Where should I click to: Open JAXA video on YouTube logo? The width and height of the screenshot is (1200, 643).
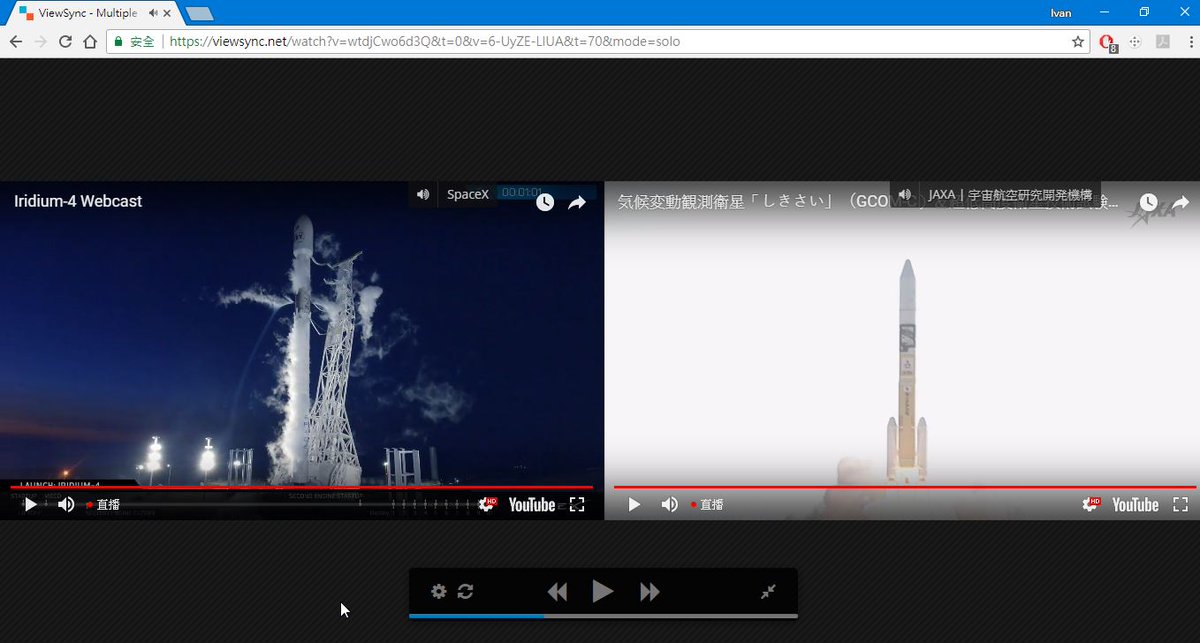(1136, 505)
